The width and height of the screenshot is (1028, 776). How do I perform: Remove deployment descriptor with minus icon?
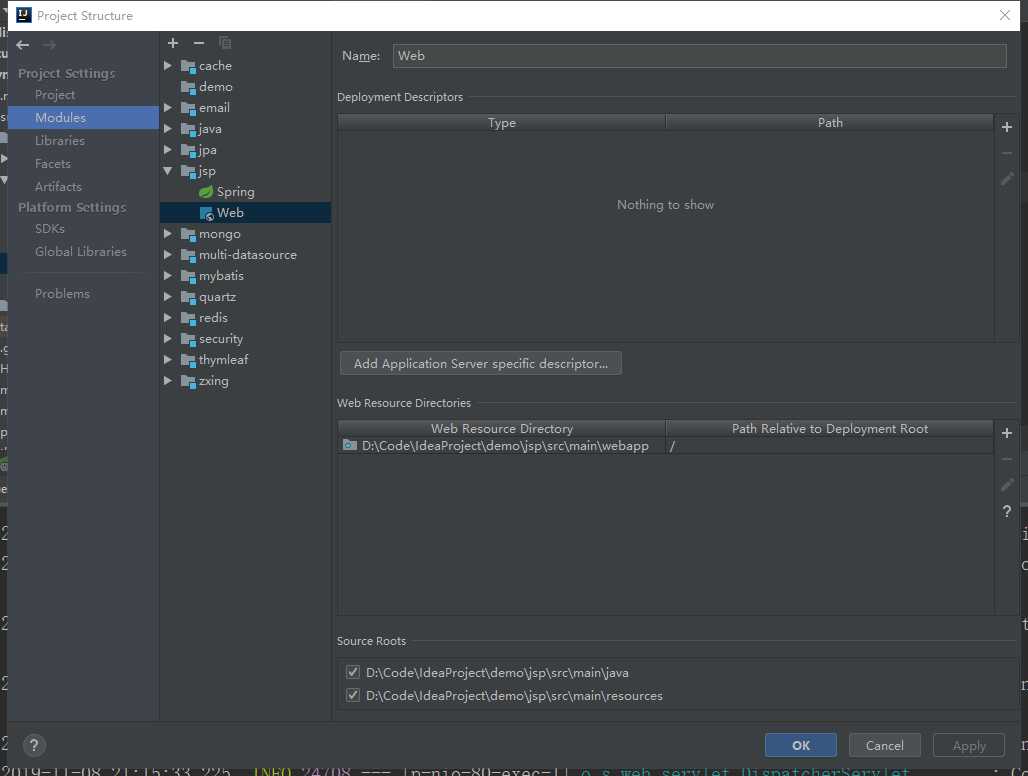click(x=1007, y=153)
